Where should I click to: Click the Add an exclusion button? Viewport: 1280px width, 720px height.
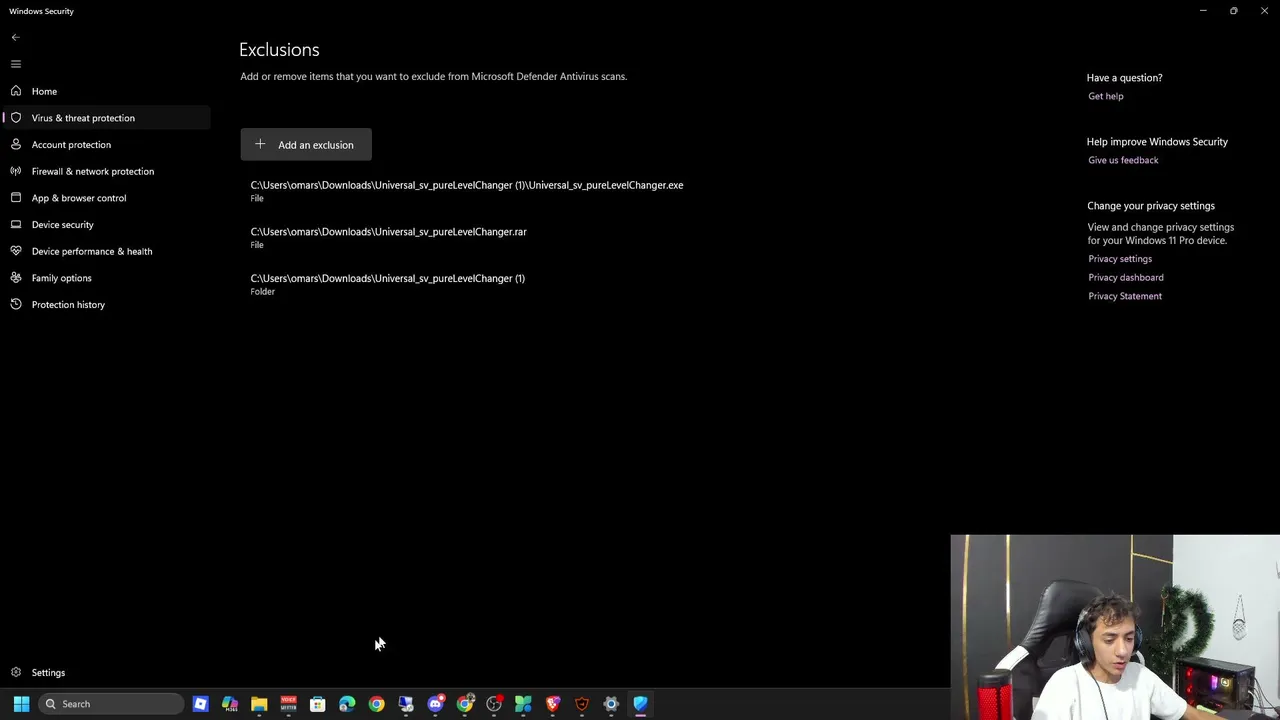(x=306, y=145)
